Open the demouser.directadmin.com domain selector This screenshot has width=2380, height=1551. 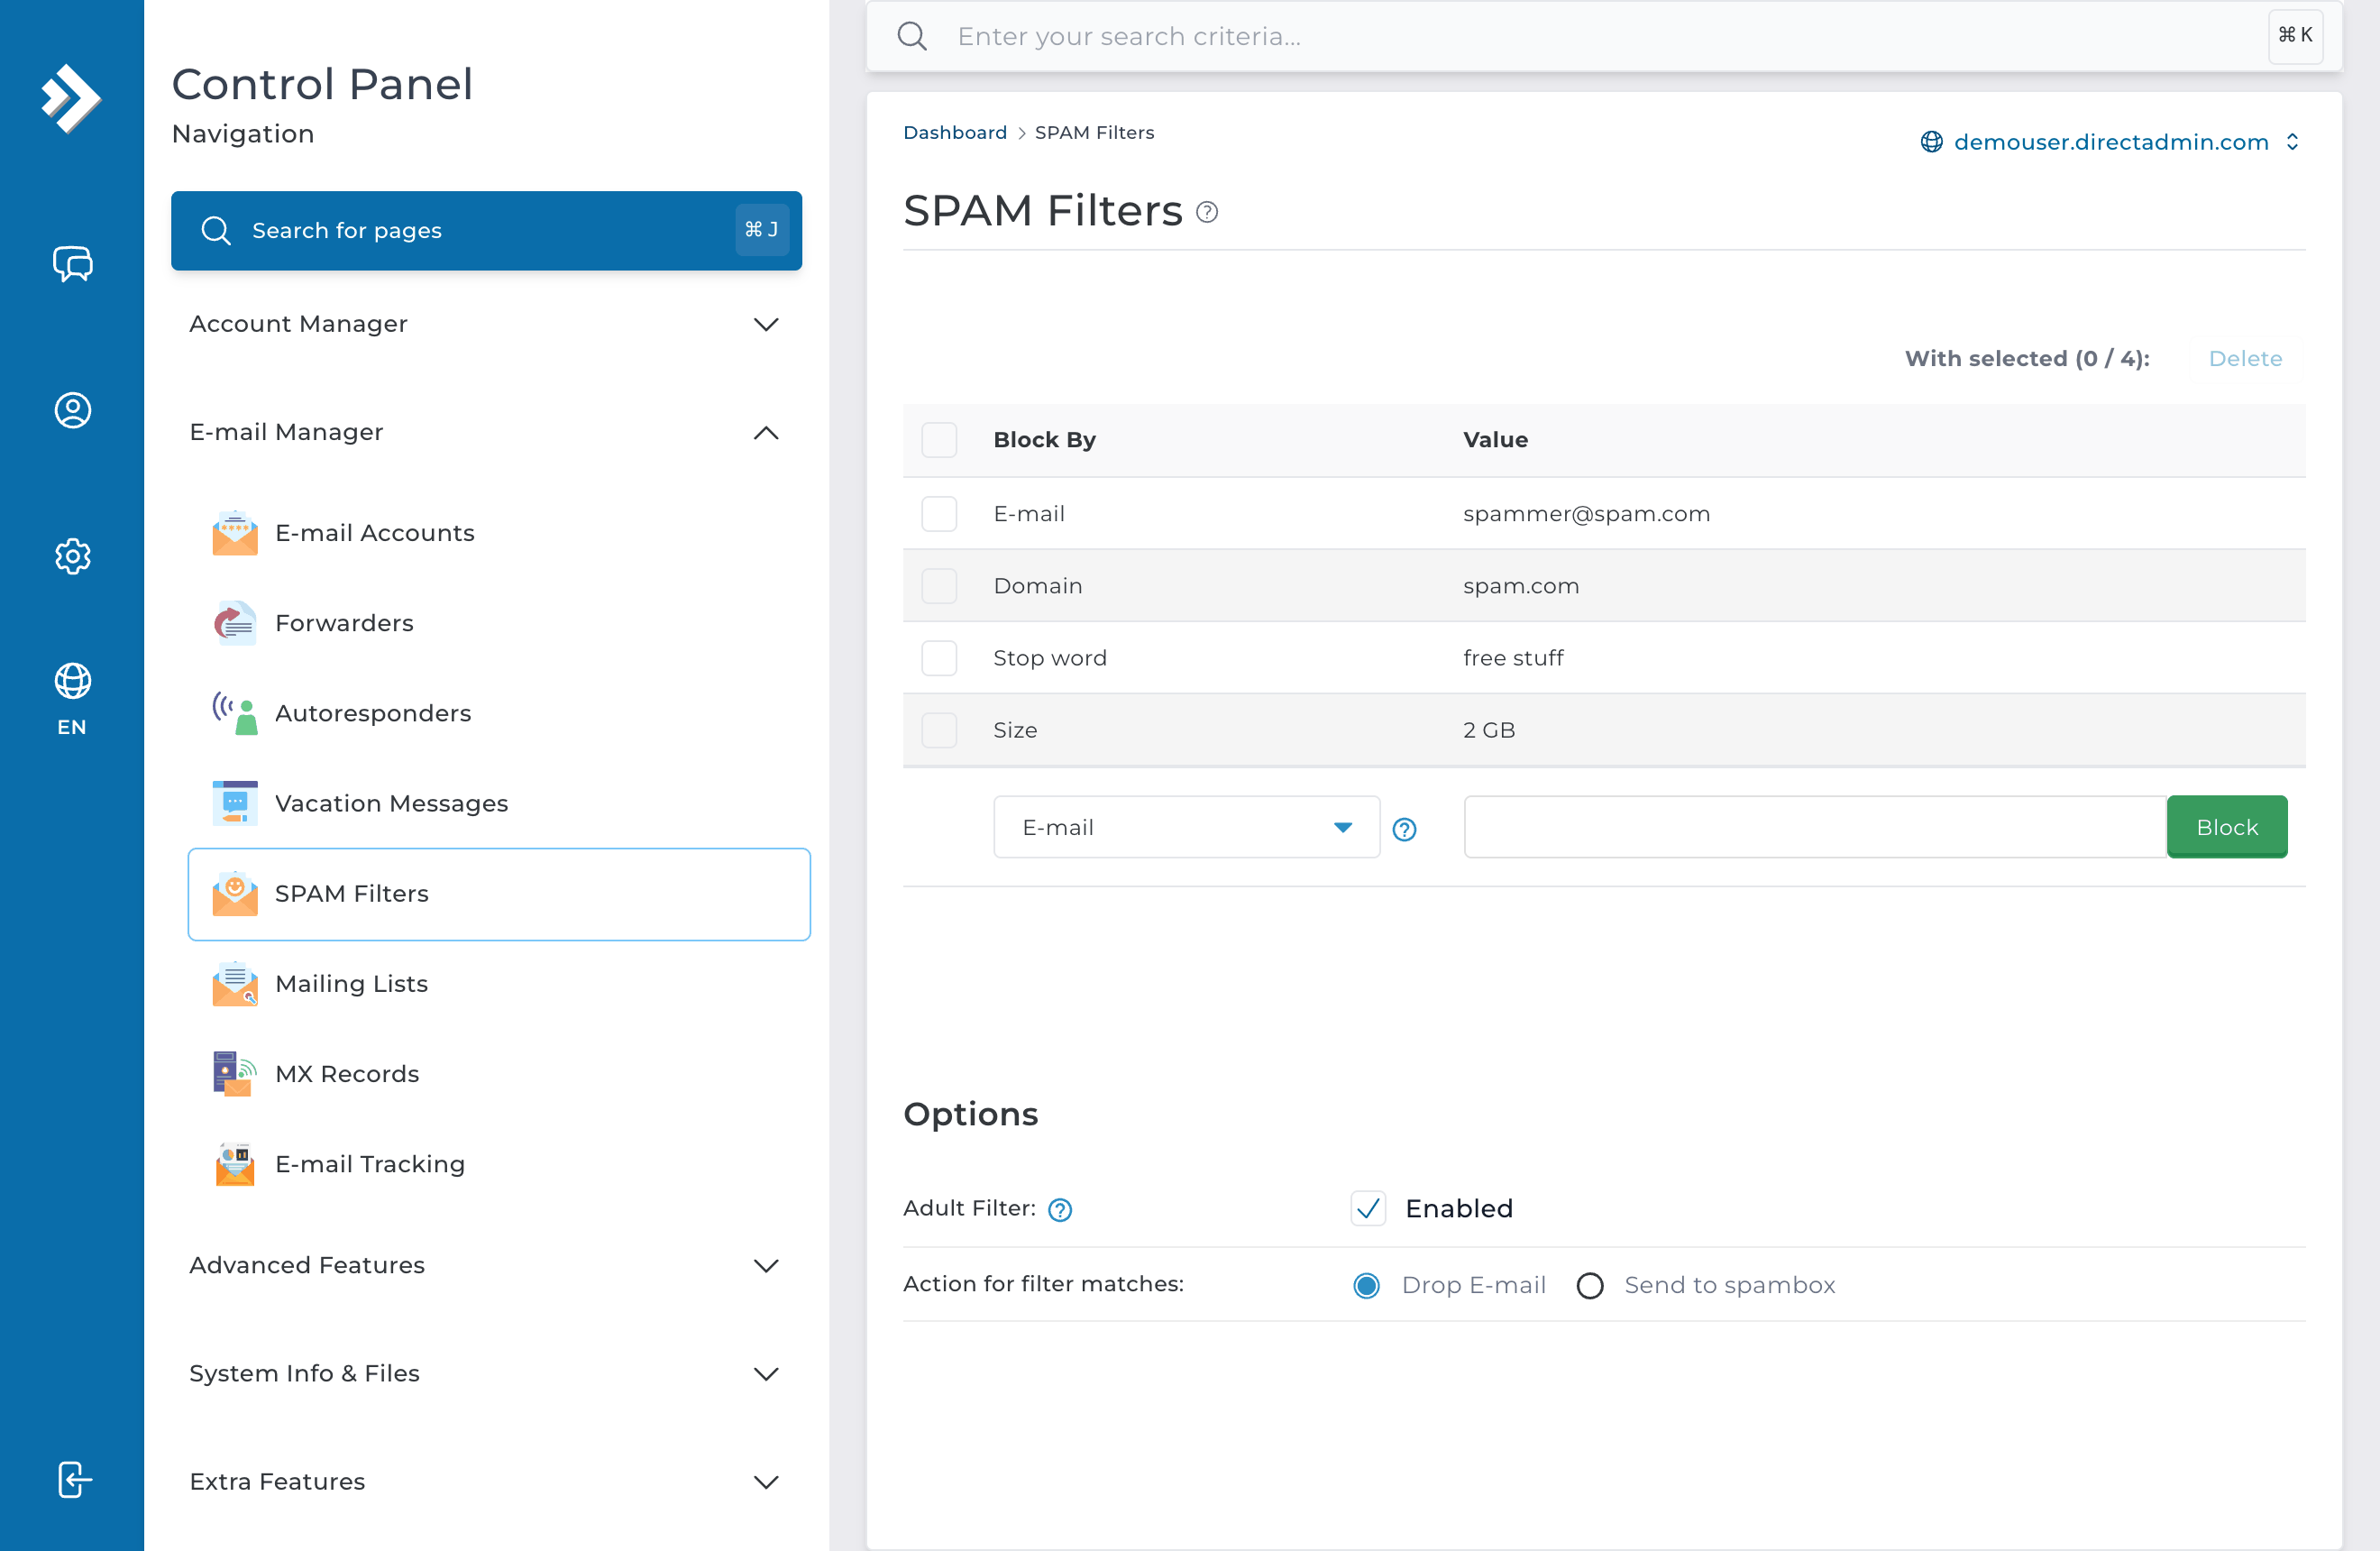click(2110, 142)
